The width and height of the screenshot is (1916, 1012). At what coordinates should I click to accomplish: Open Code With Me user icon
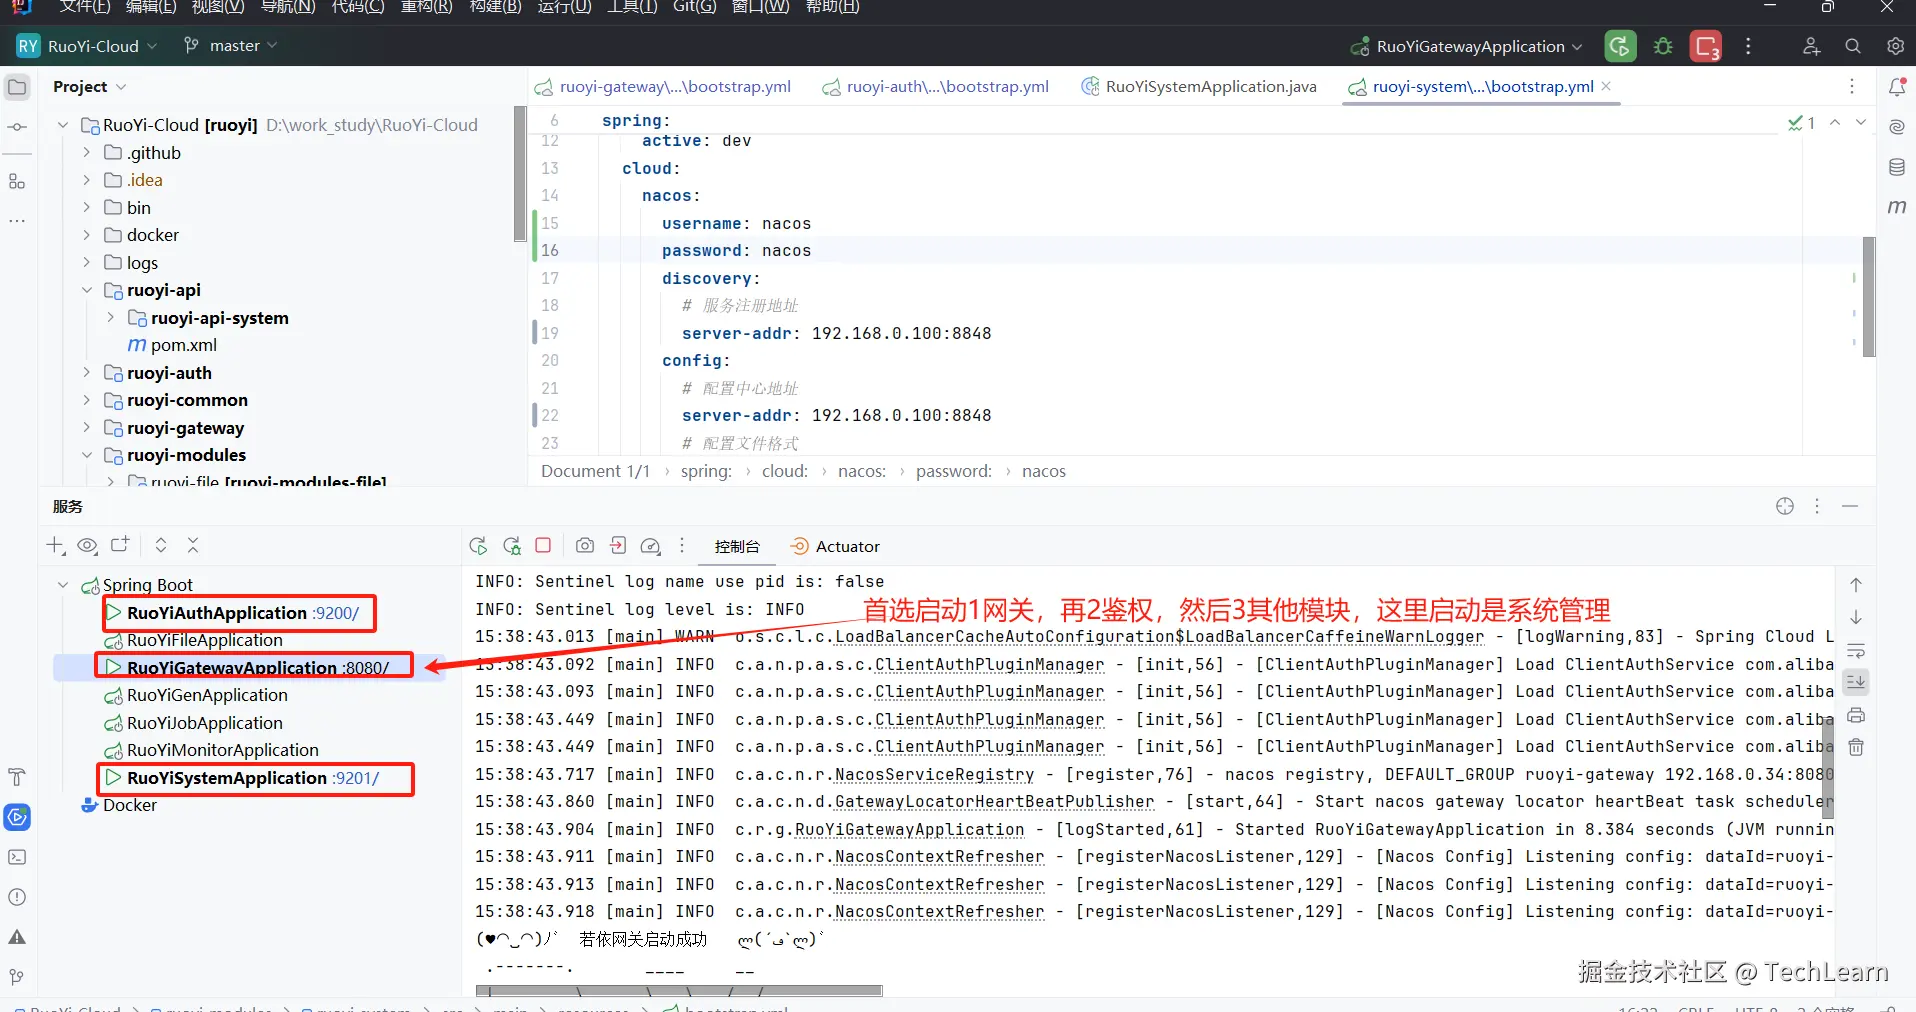pos(1811,46)
